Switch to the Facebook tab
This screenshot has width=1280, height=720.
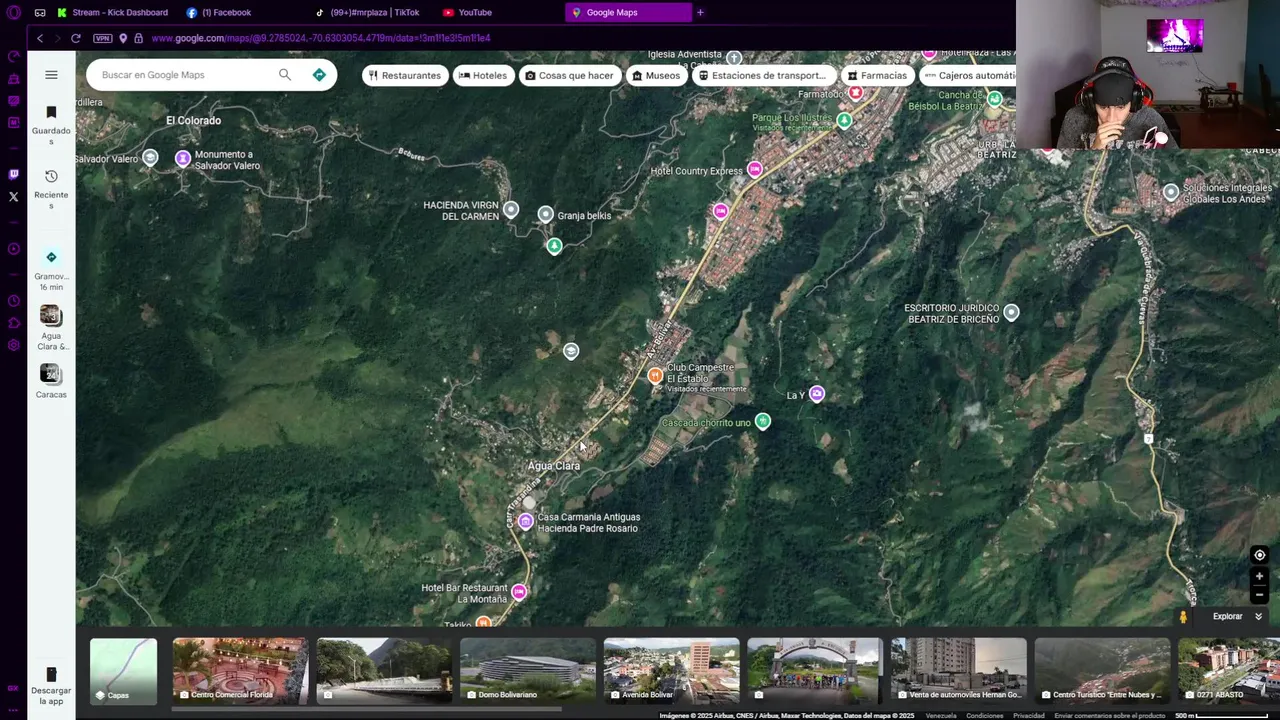pos(220,12)
